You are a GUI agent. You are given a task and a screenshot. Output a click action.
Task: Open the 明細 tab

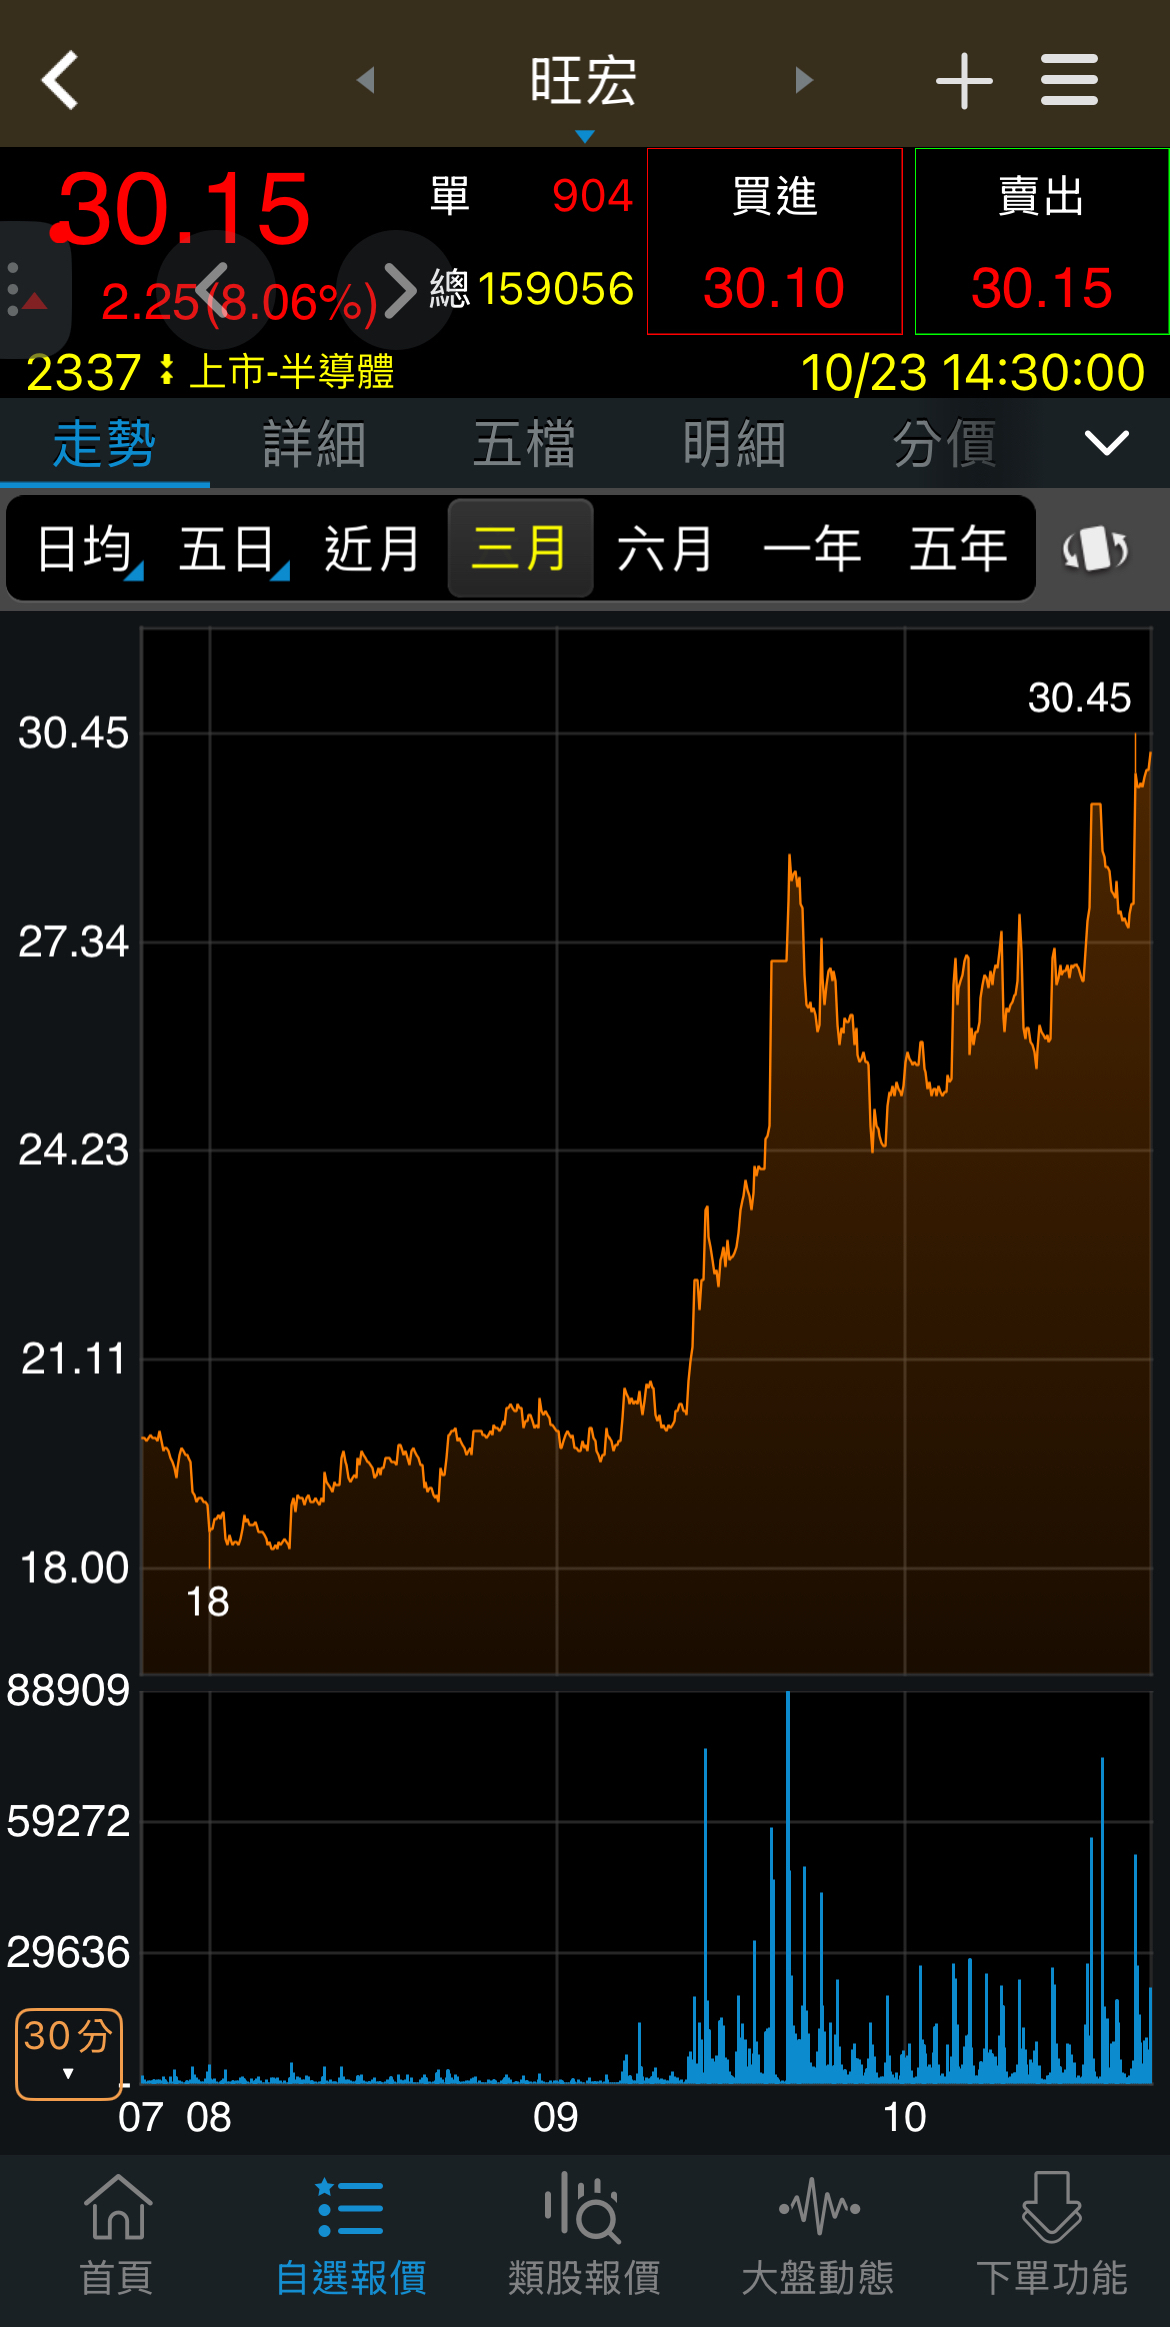click(735, 443)
